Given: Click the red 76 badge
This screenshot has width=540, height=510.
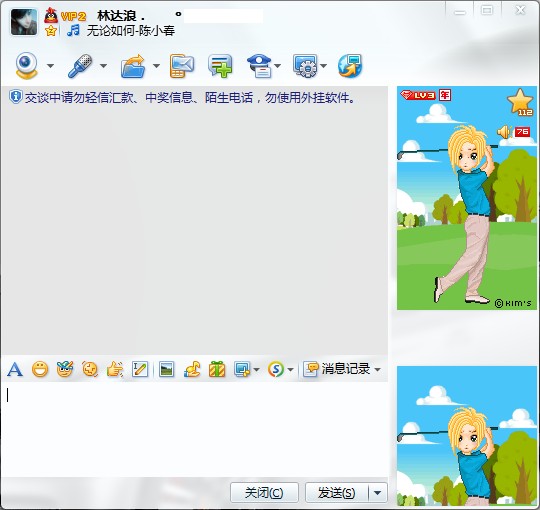Looking at the screenshot, I should (x=522, y=132).
